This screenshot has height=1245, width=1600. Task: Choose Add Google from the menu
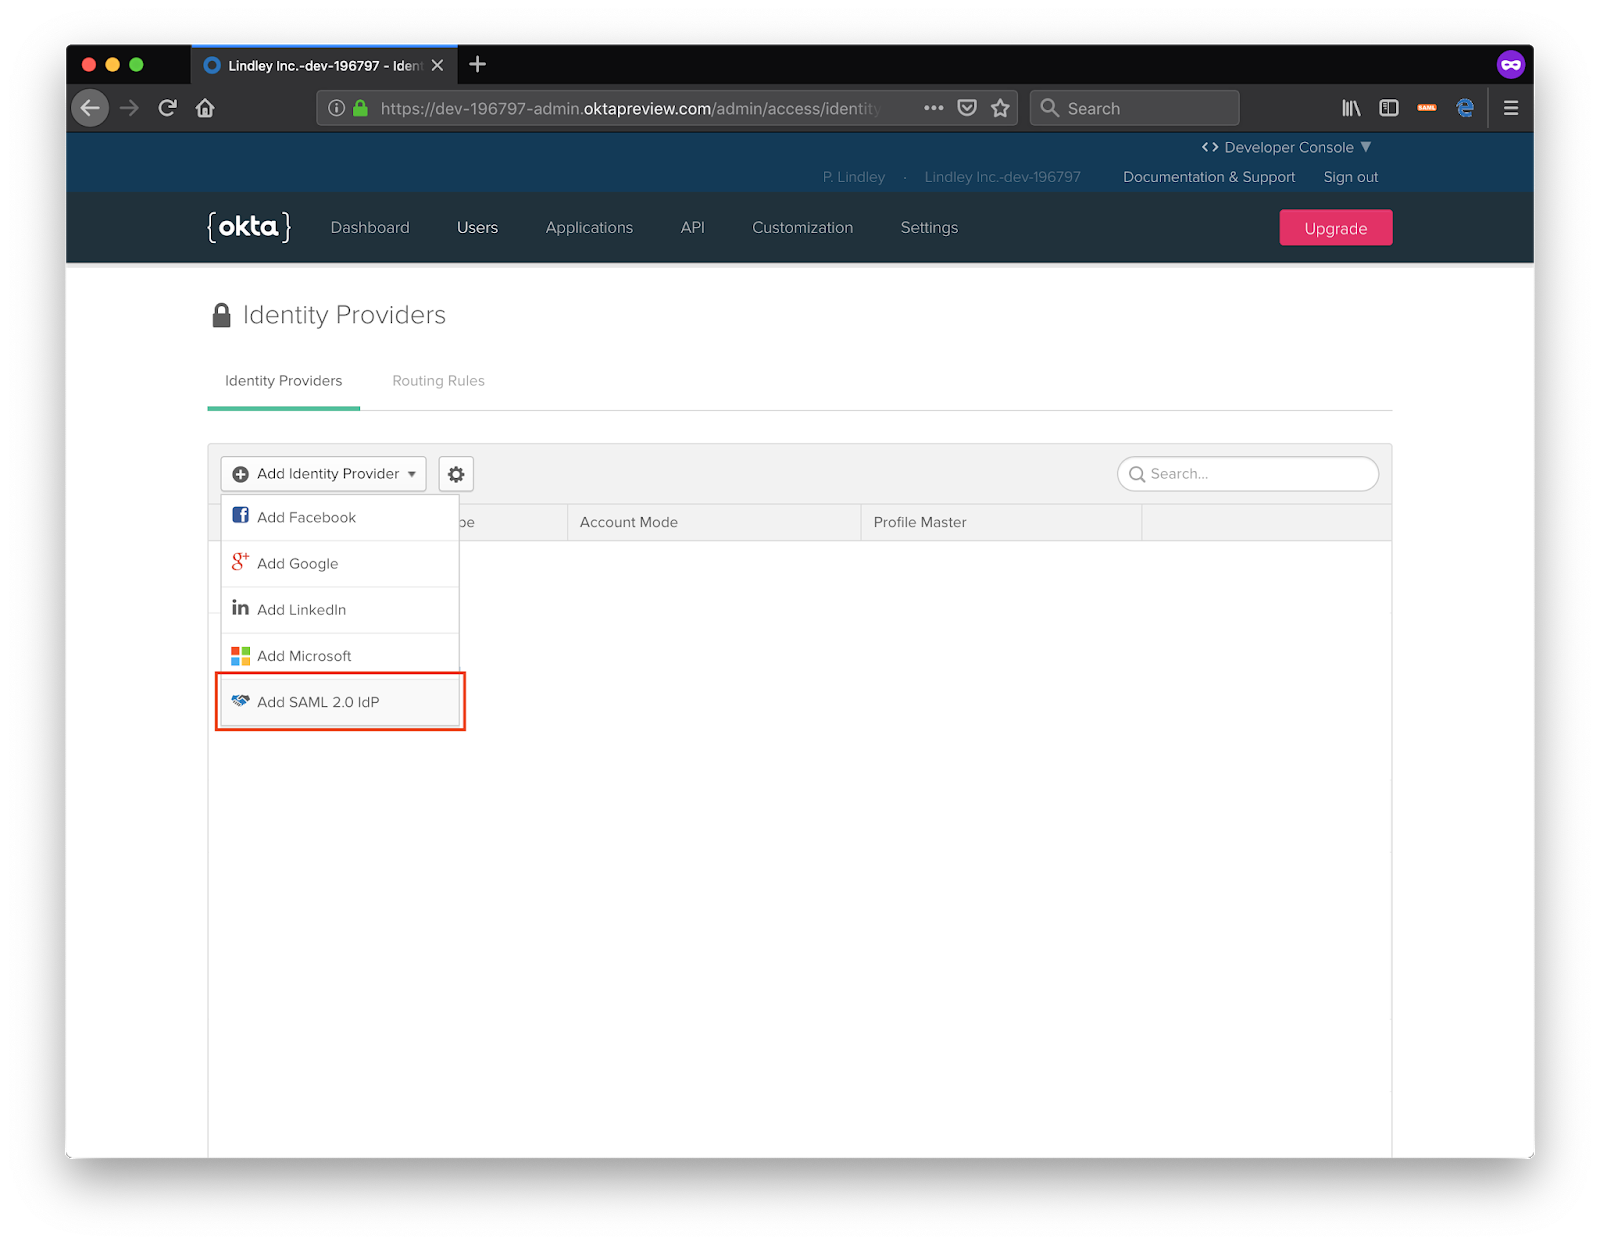pyautogui.click(x=340, y=563)
